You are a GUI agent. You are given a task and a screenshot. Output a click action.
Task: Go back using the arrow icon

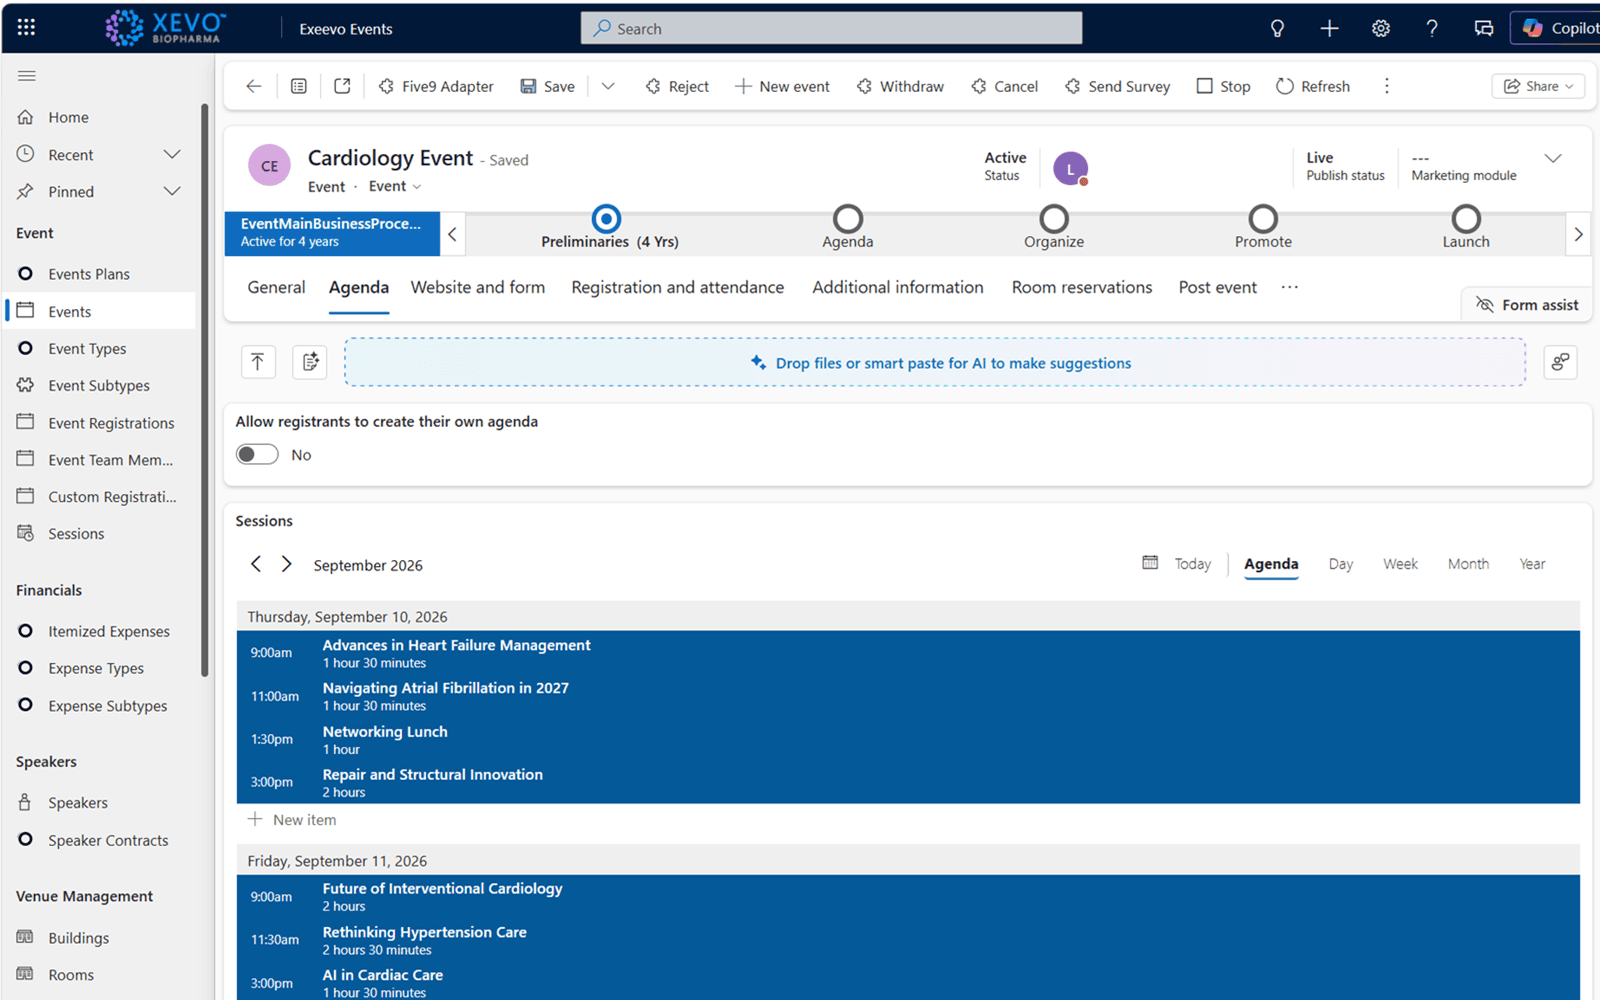(x=254, y=86)
